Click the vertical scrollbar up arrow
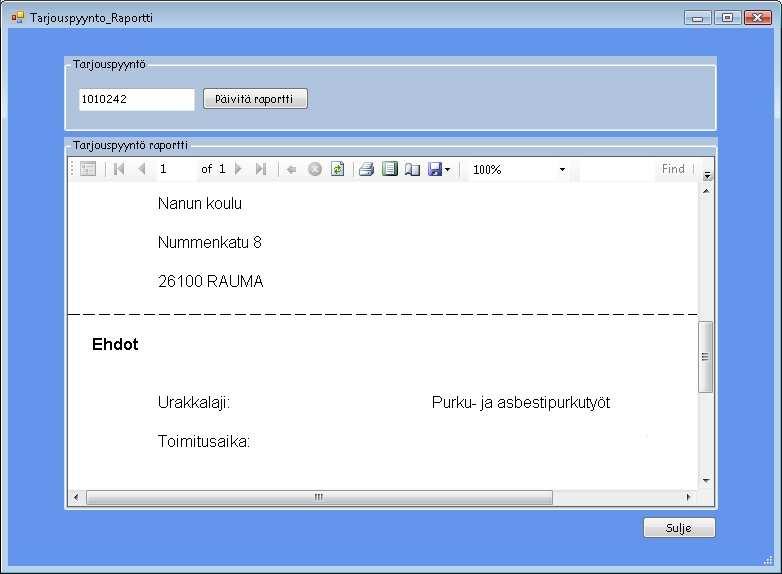Viewport: 782px width, 574px height. click(706, 191)
